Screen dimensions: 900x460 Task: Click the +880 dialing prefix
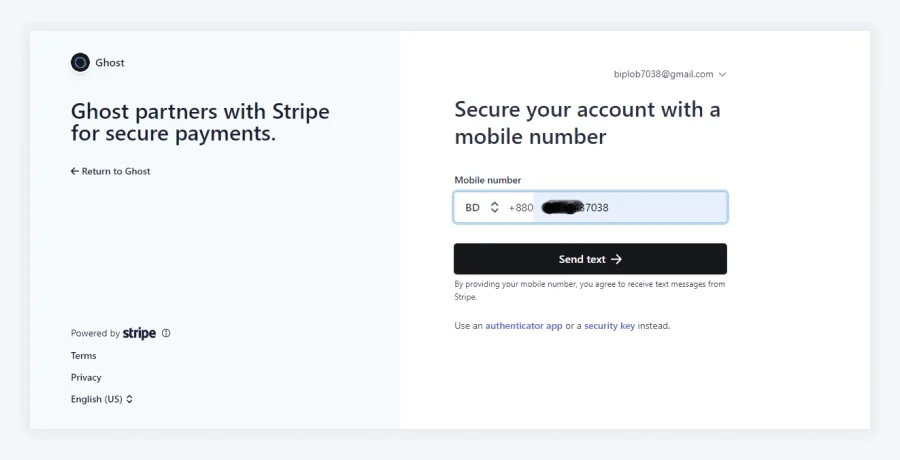521,207
